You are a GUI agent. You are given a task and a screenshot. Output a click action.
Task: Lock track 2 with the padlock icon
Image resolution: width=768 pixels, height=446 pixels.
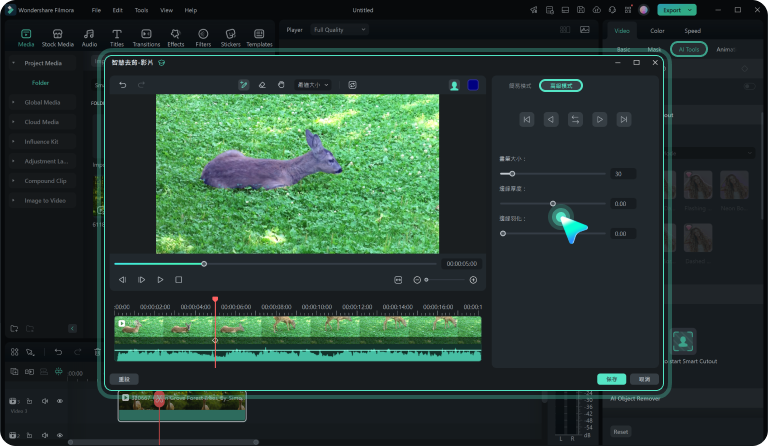(x=29, y=435)
